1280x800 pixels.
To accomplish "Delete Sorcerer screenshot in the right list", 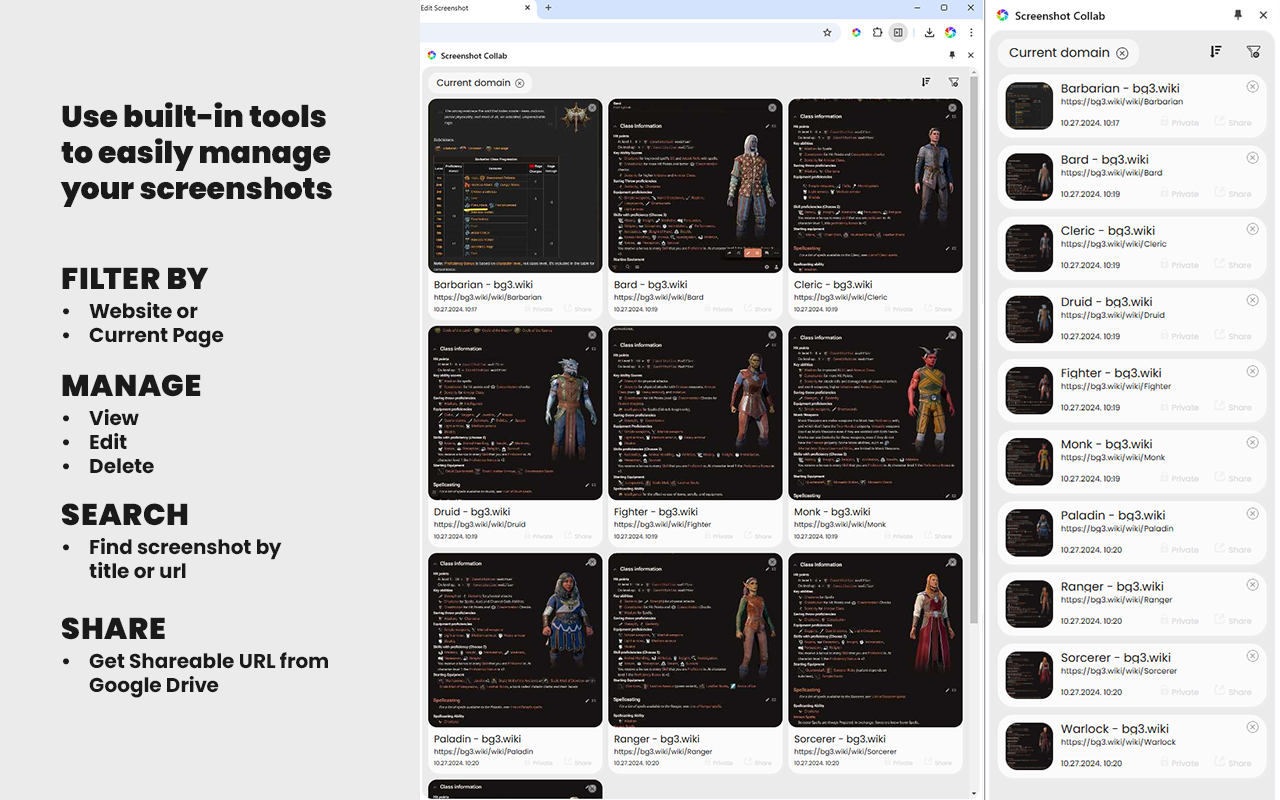I will (1253, 656).
